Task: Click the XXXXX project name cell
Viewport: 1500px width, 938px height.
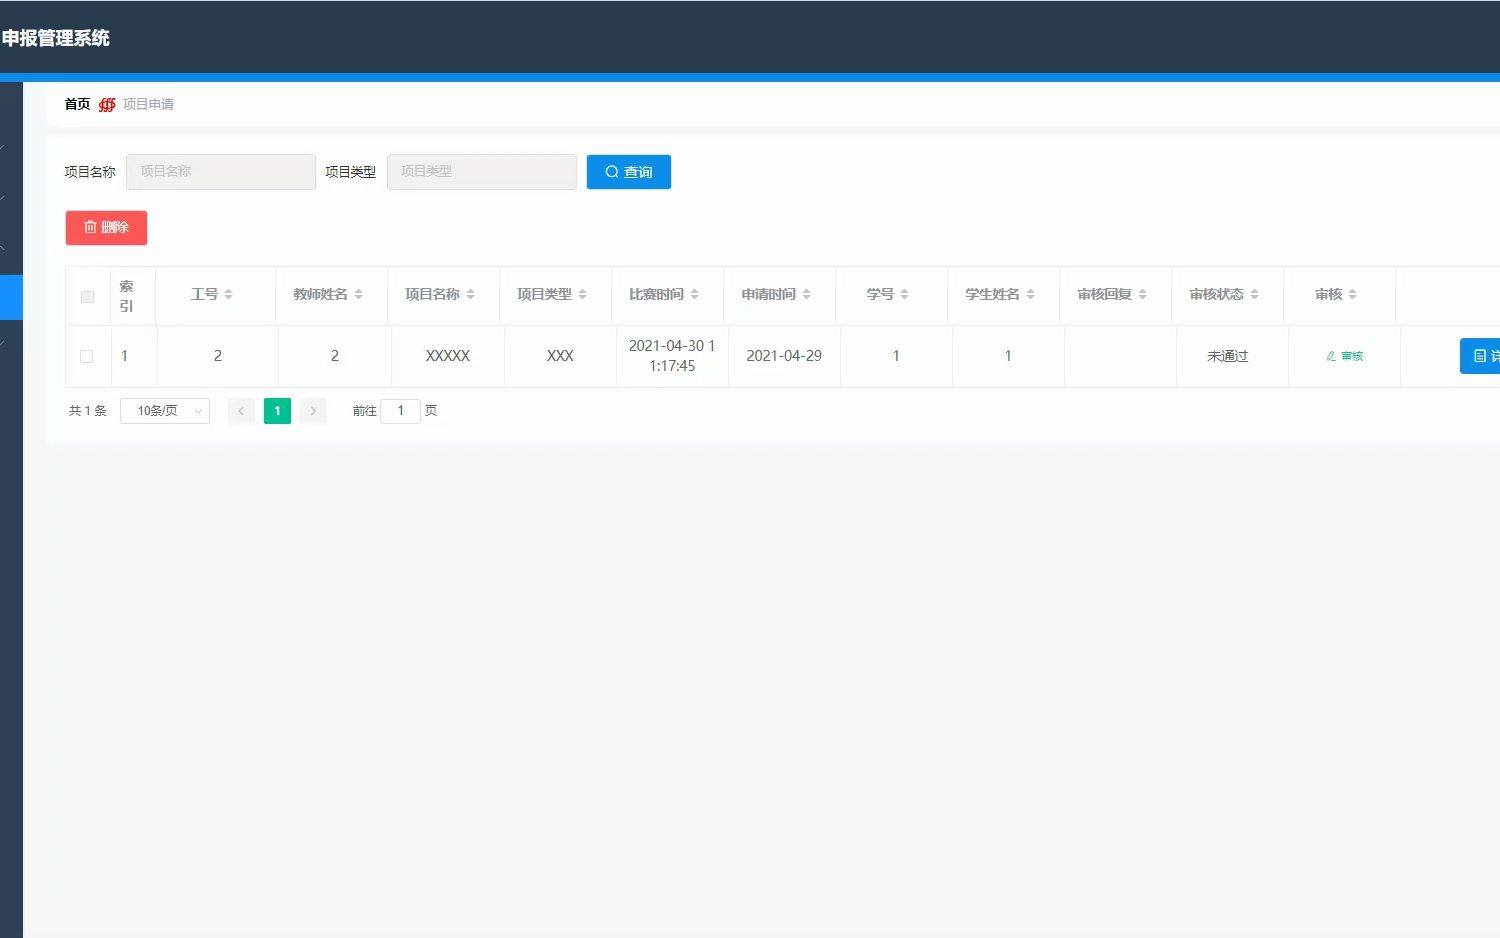Action: 448,356
